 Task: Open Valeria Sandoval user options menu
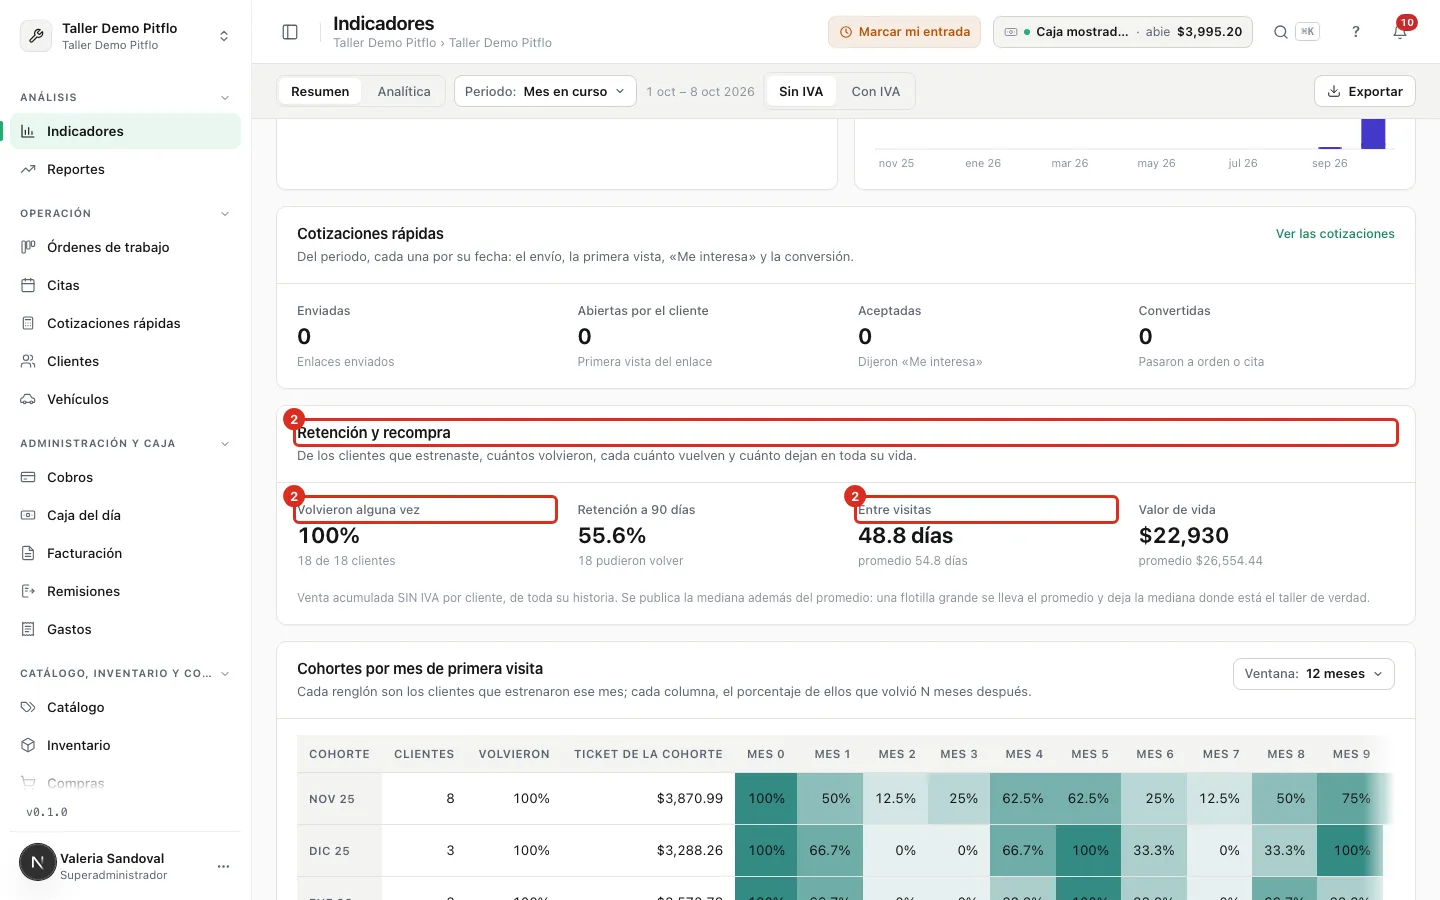(223, 866)
